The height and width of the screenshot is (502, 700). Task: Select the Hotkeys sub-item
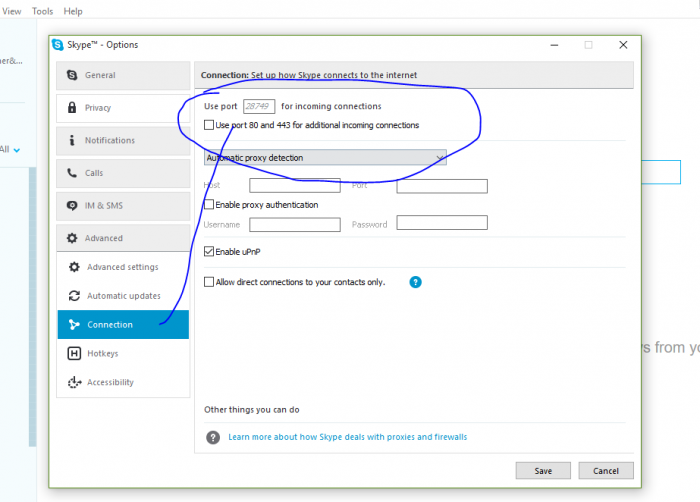pyautogui.click(x=123, y=353)
